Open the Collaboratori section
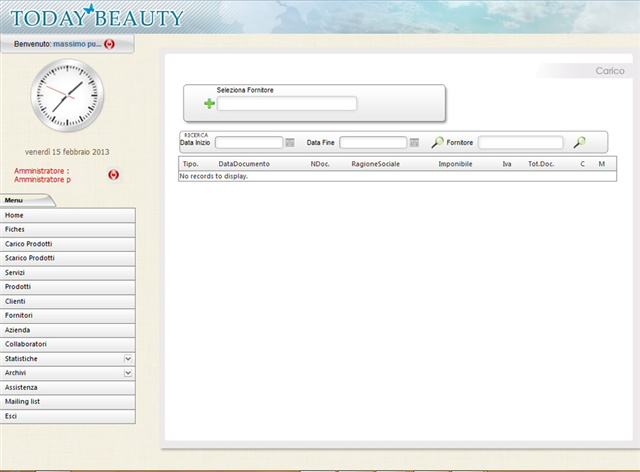 (67, 344)
